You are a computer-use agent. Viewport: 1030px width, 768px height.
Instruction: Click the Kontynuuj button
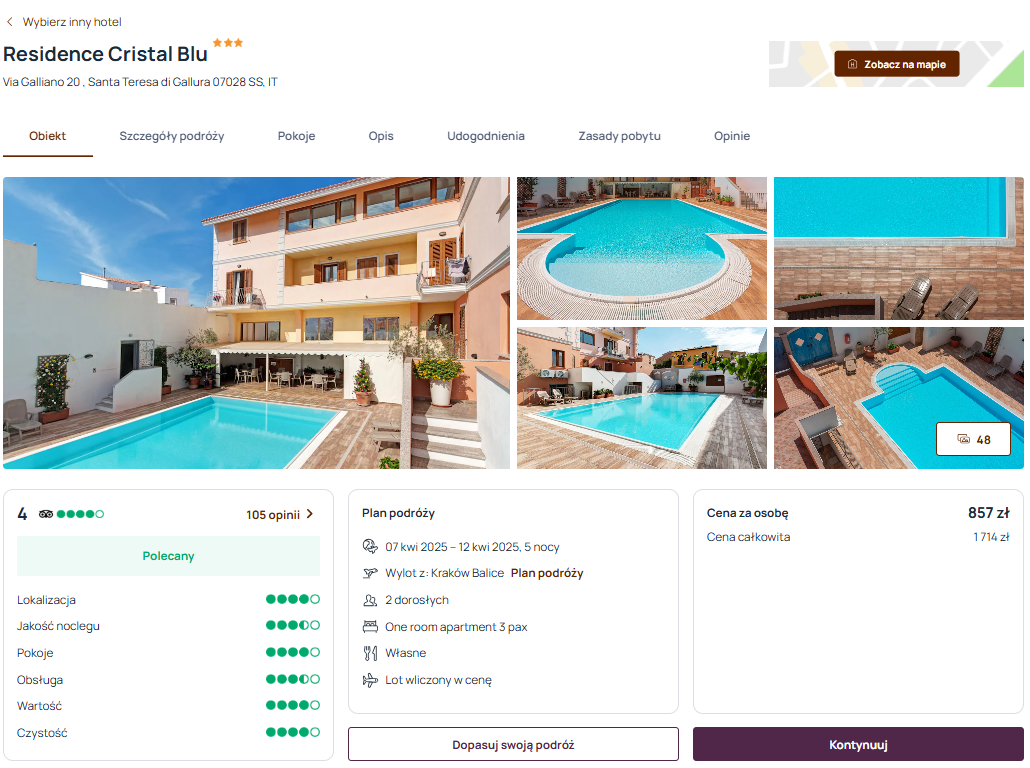coord(858,744)
